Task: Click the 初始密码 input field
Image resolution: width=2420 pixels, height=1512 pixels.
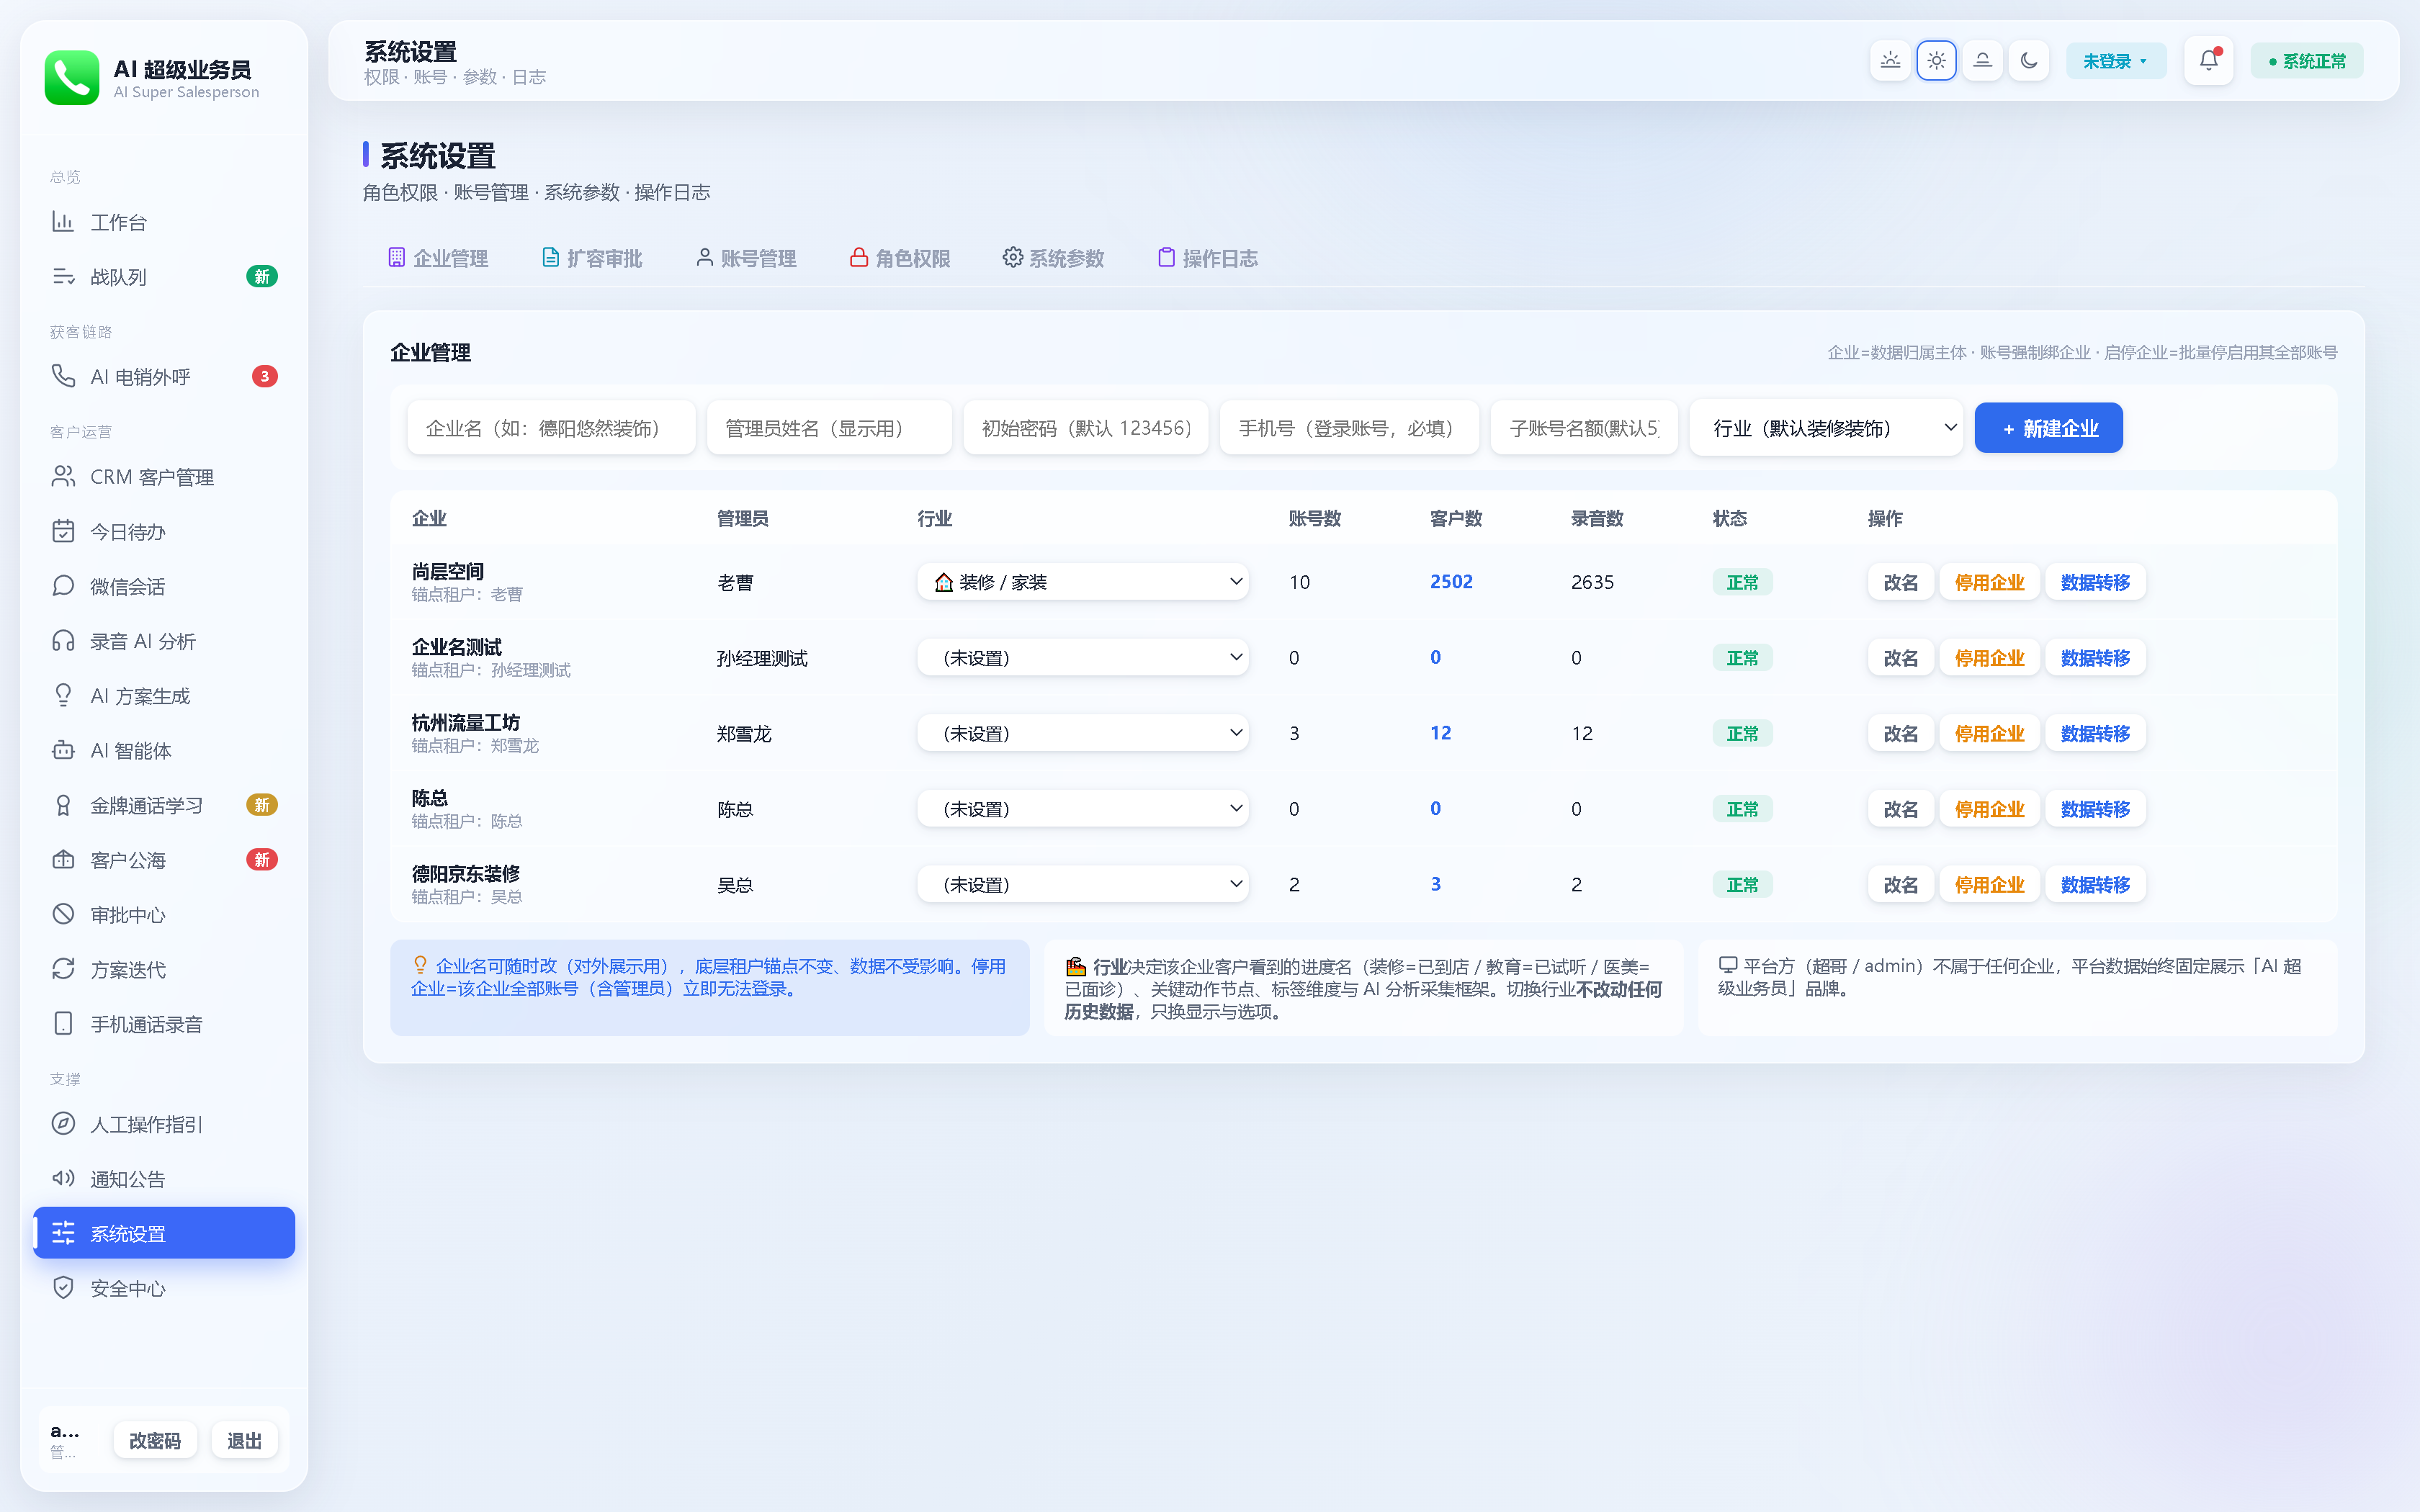Action: click(1086, 428)
